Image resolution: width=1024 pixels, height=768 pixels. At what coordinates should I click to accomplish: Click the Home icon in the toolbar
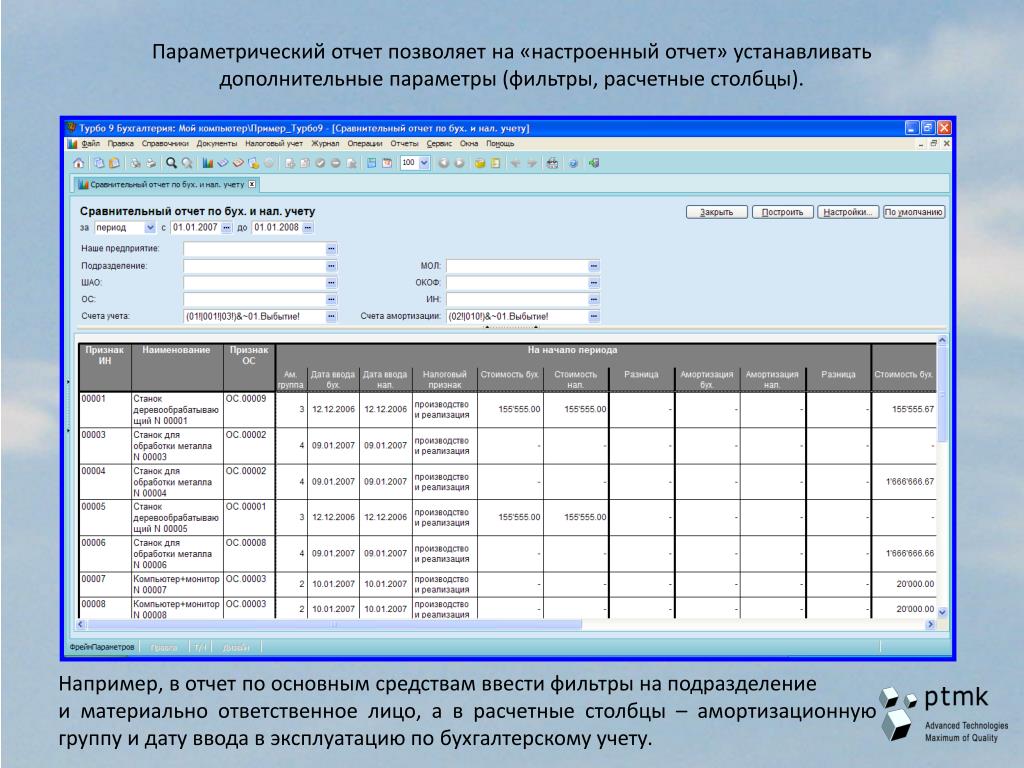78,163
